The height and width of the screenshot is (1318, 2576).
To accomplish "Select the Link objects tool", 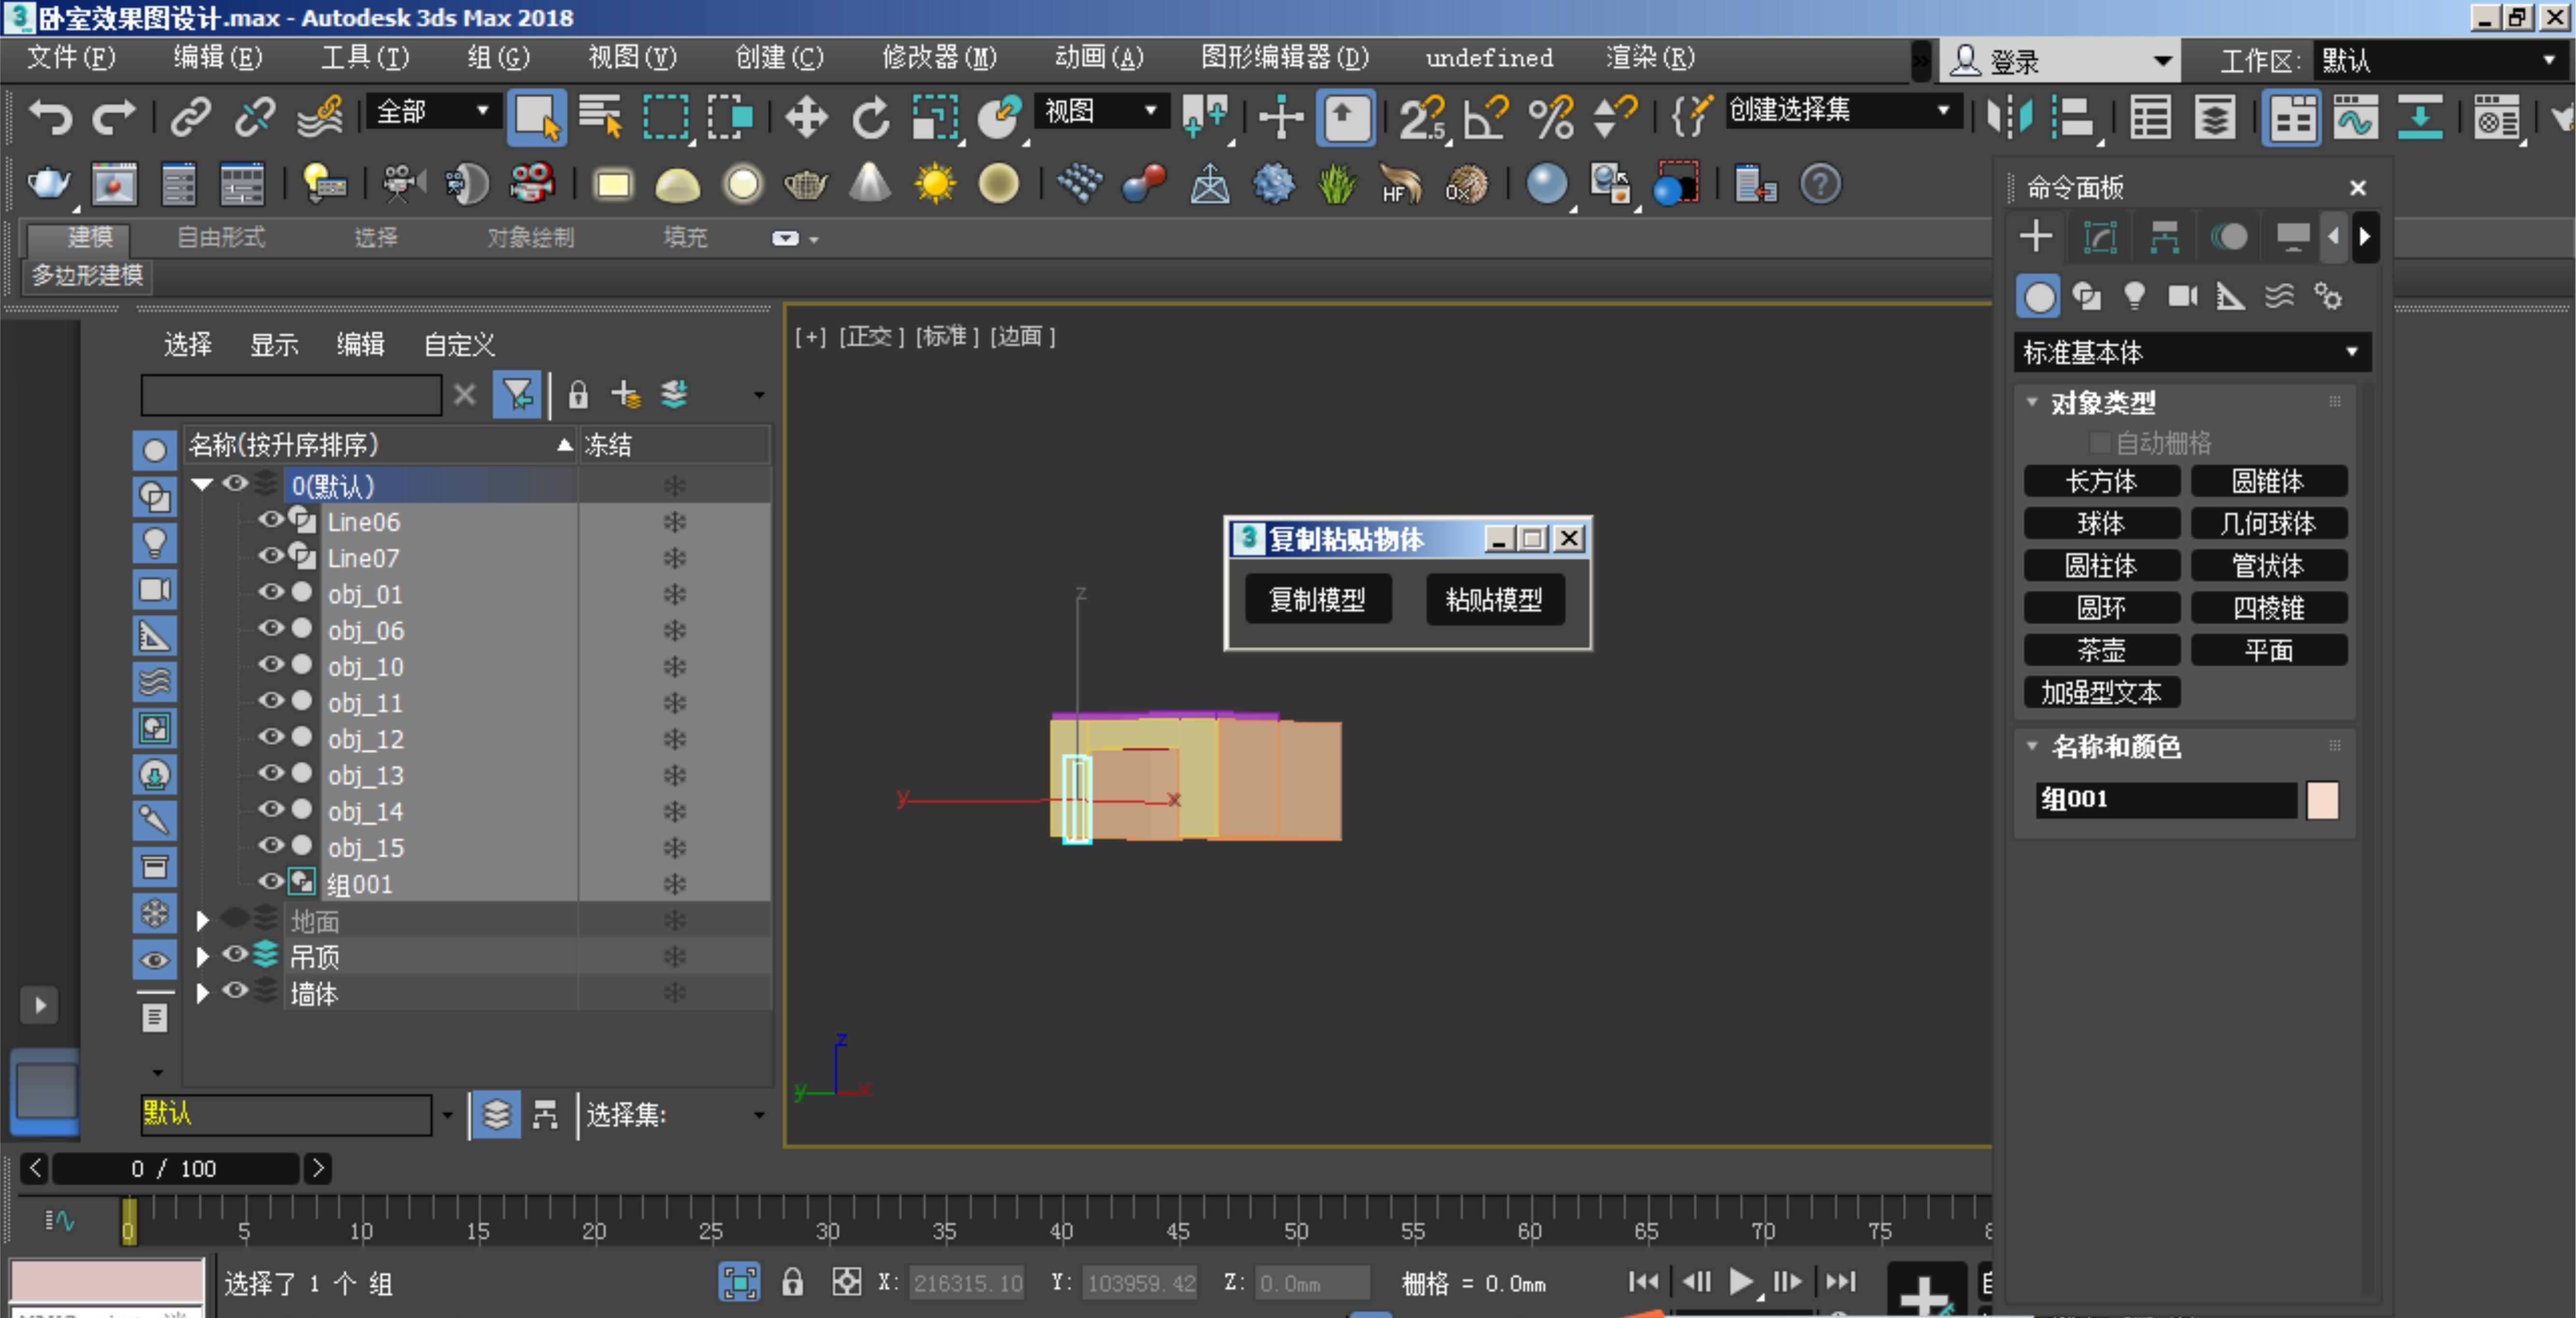I will click(x=190, y=117).
